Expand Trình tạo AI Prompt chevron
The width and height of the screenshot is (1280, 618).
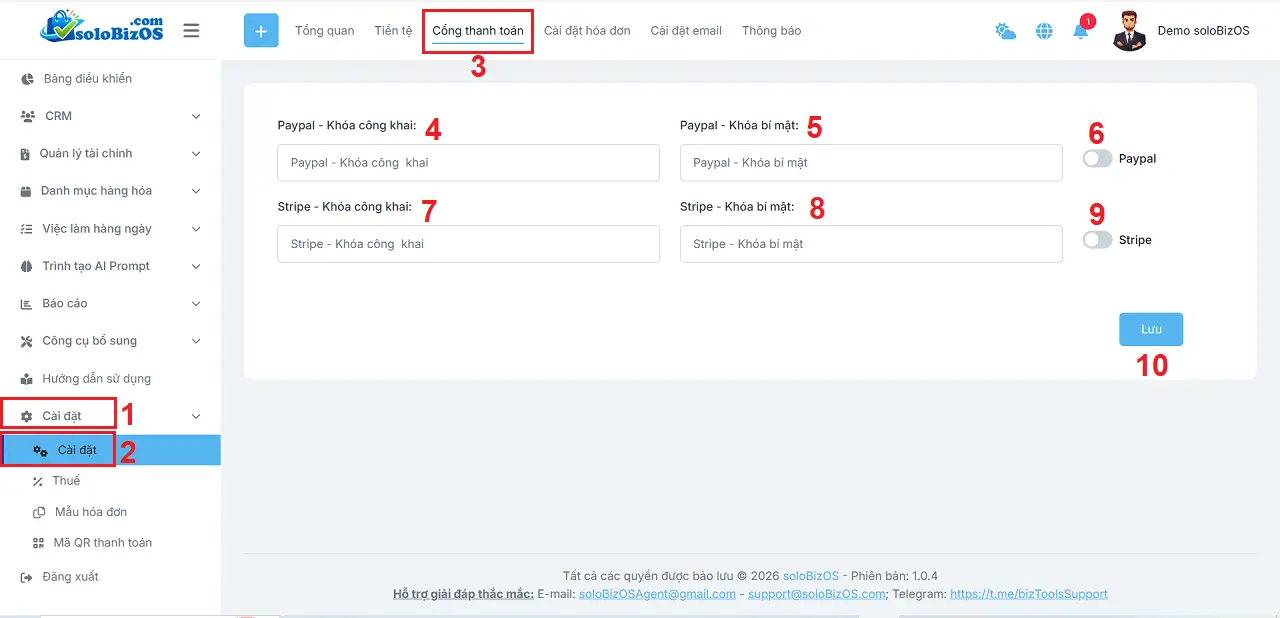(x=196, y=266)
